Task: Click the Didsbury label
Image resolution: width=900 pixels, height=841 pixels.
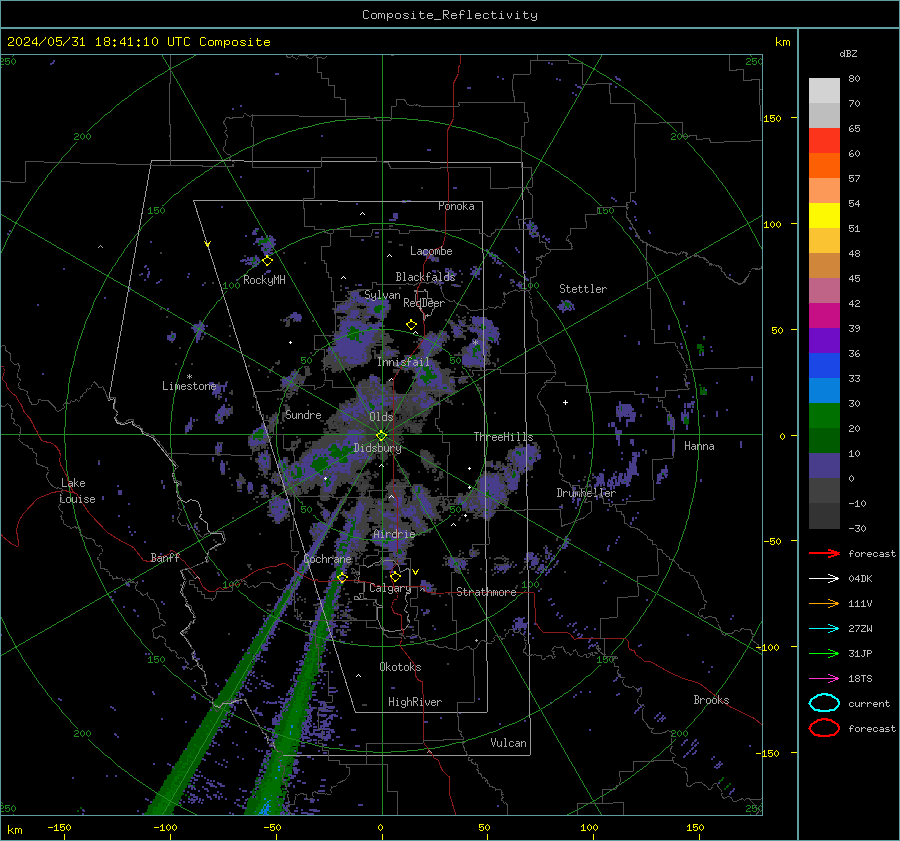Action: (x=378, y=448)
